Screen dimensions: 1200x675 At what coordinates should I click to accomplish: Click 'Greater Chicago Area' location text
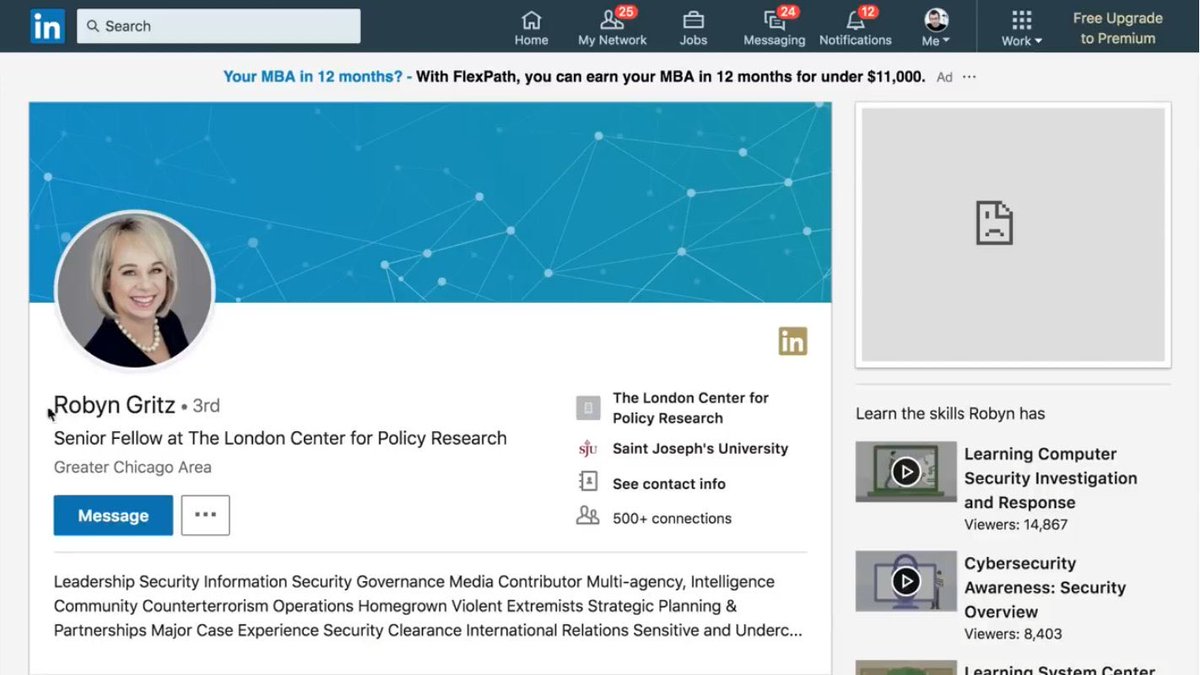coord(133,467)
